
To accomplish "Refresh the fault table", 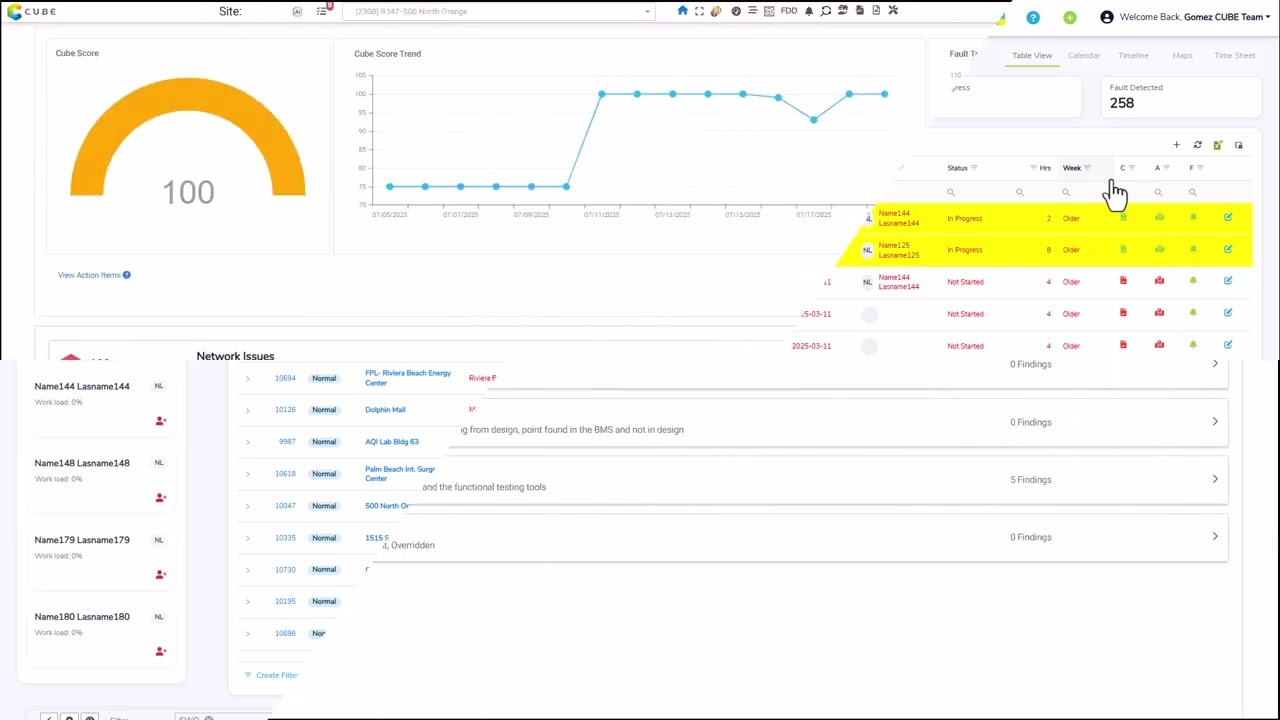I will (x=1197, y=145).
